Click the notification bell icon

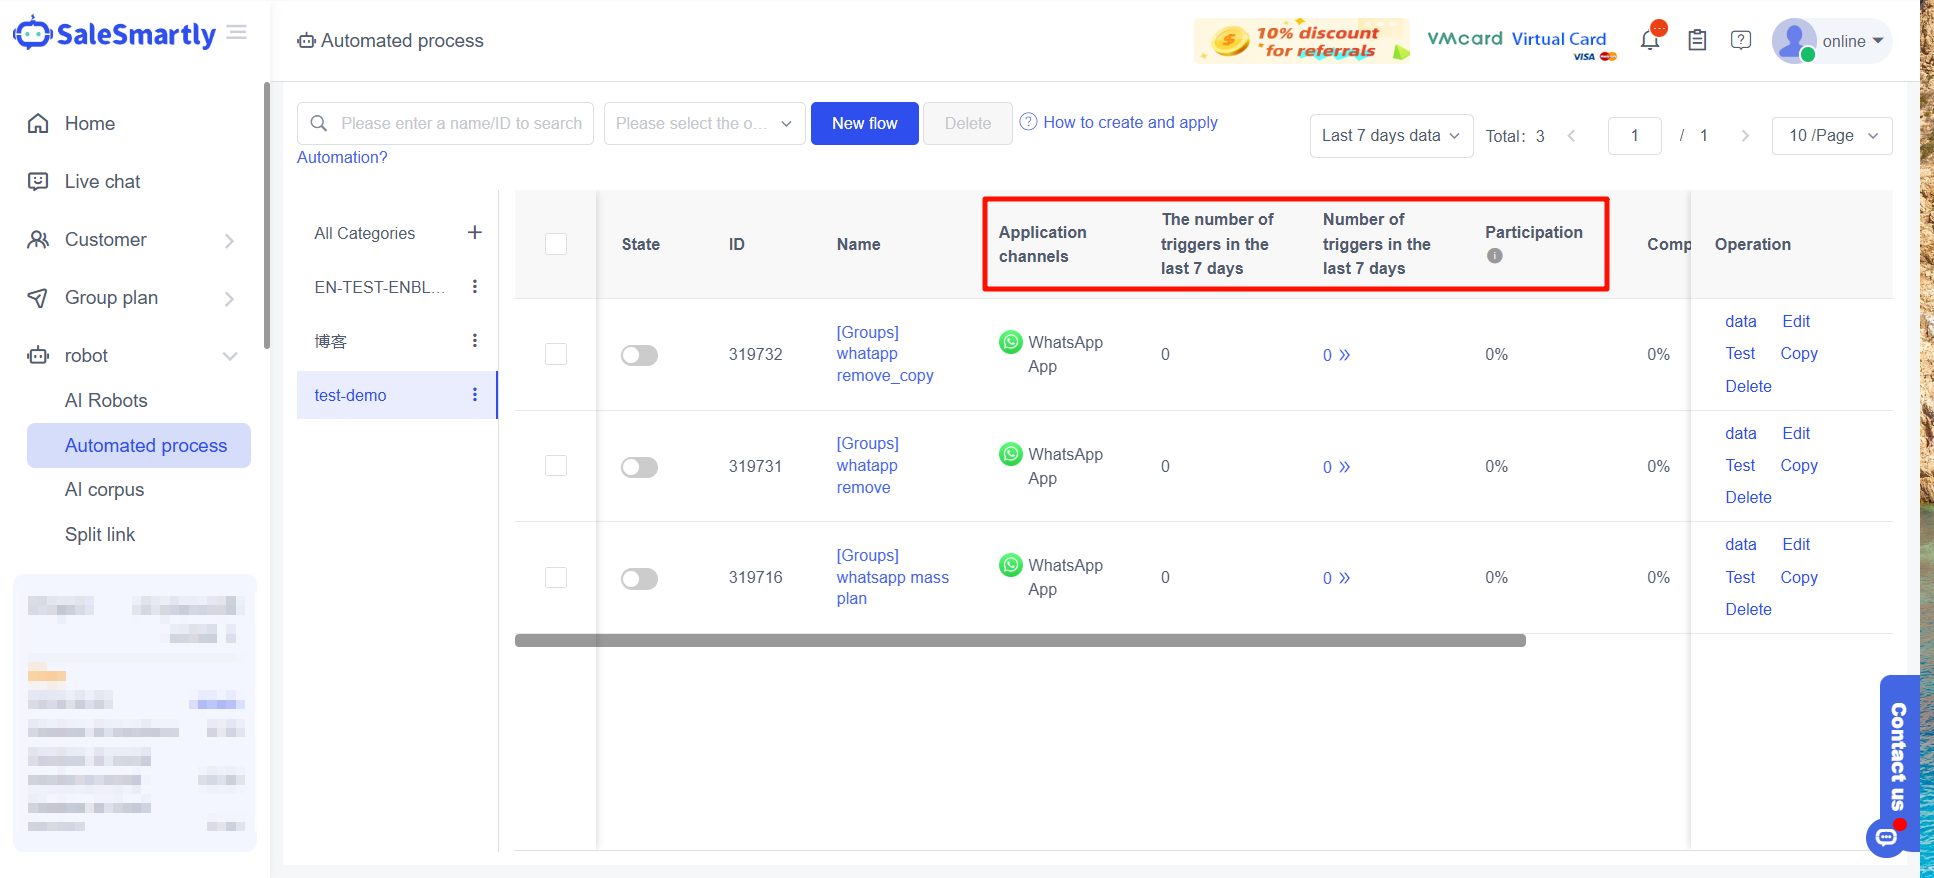[x=1650, y=41]
